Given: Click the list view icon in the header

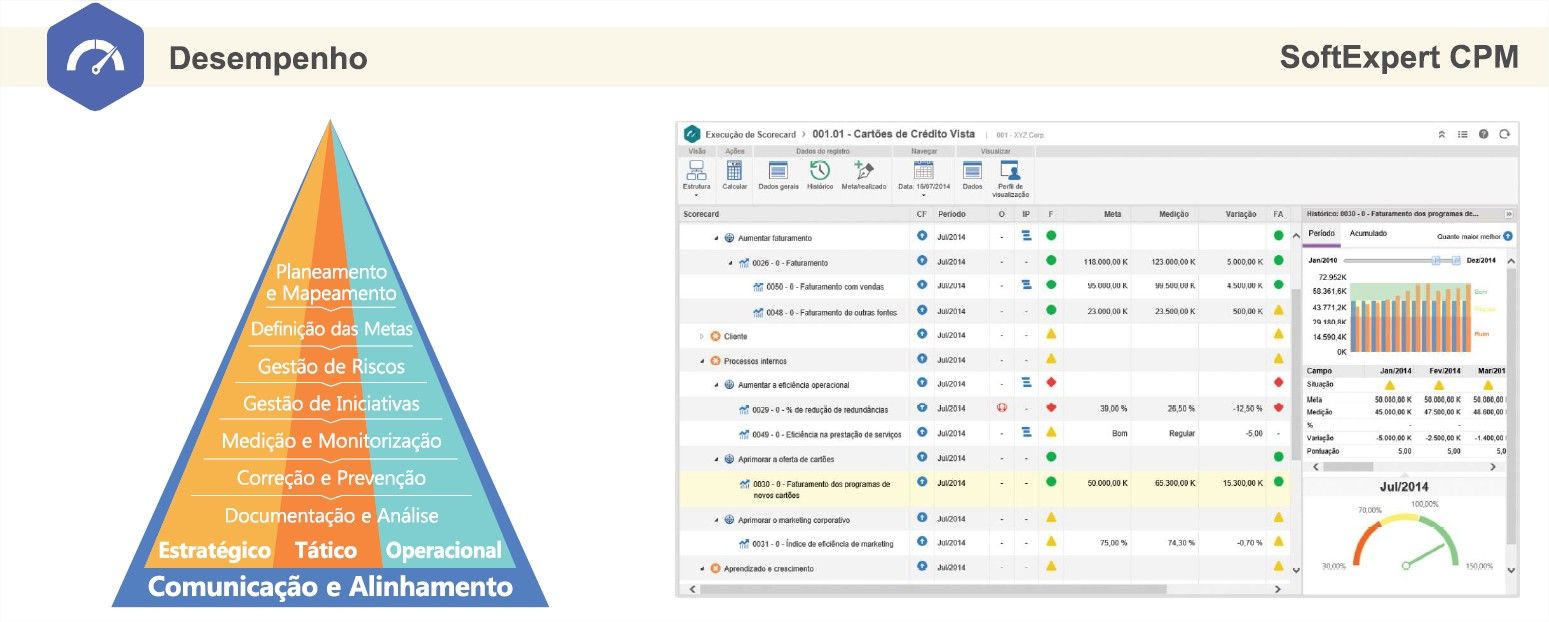Looking at the screenshot, I should click(1462, 134).
